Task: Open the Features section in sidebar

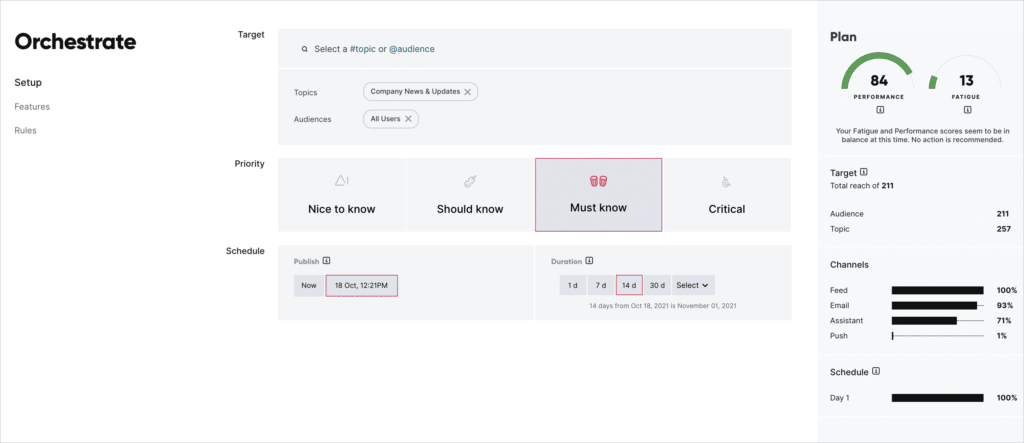Action: (32, 107)
